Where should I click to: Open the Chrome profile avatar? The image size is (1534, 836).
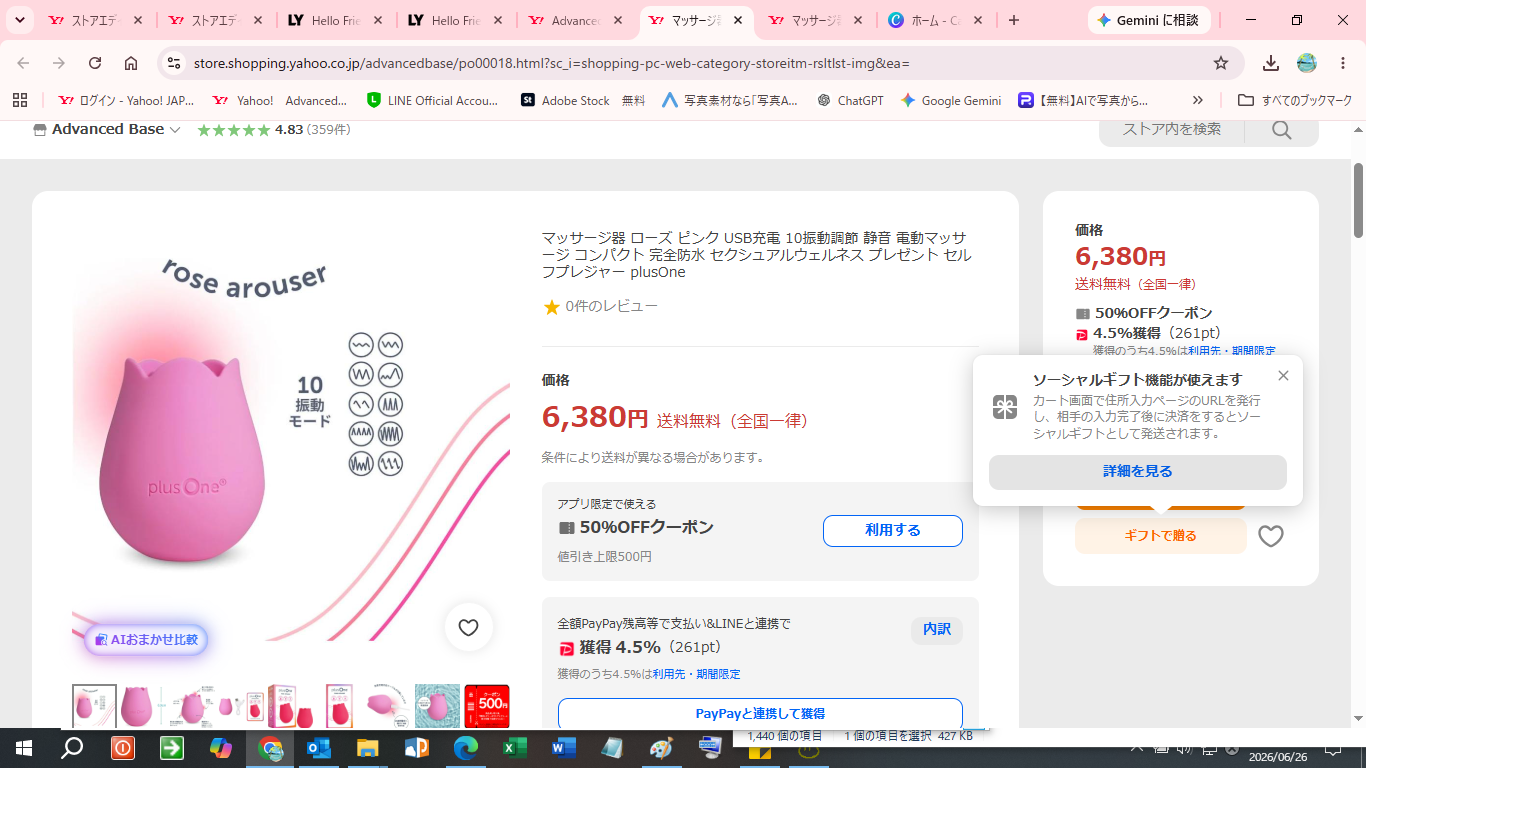coord(1307,63)
